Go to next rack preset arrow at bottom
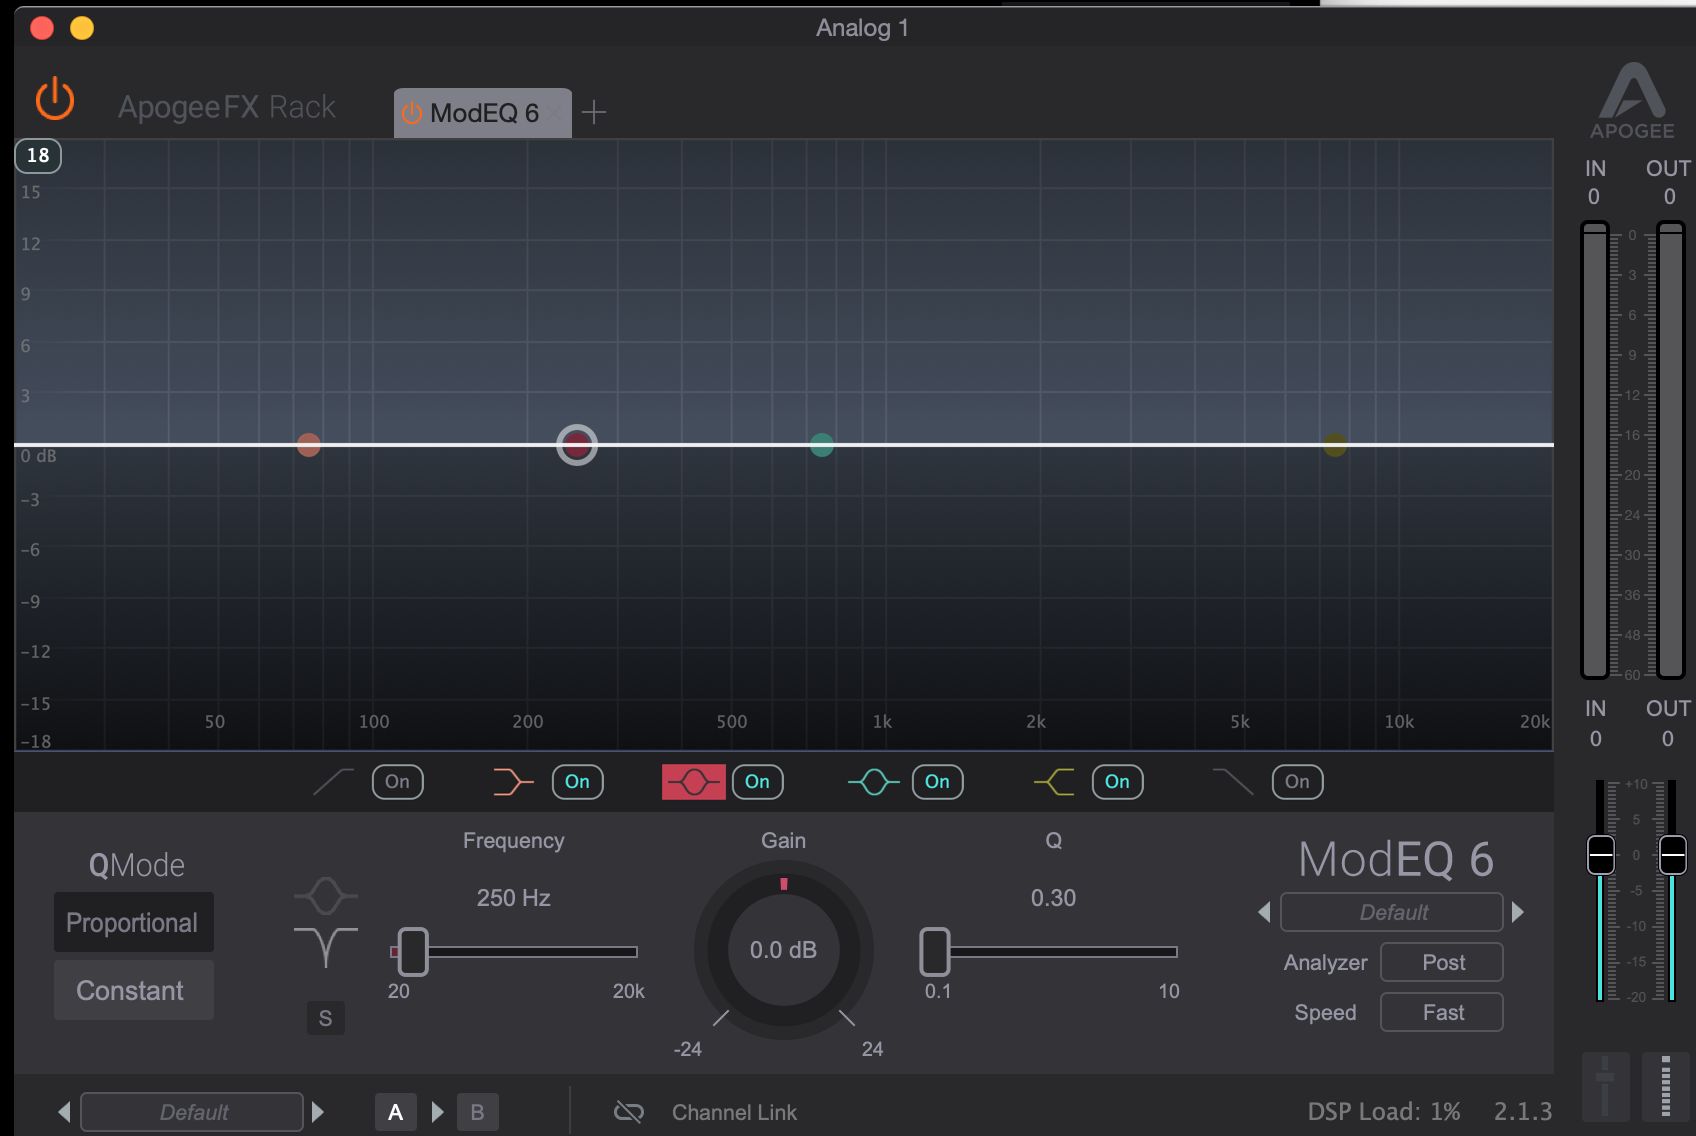 (318, 1112)
